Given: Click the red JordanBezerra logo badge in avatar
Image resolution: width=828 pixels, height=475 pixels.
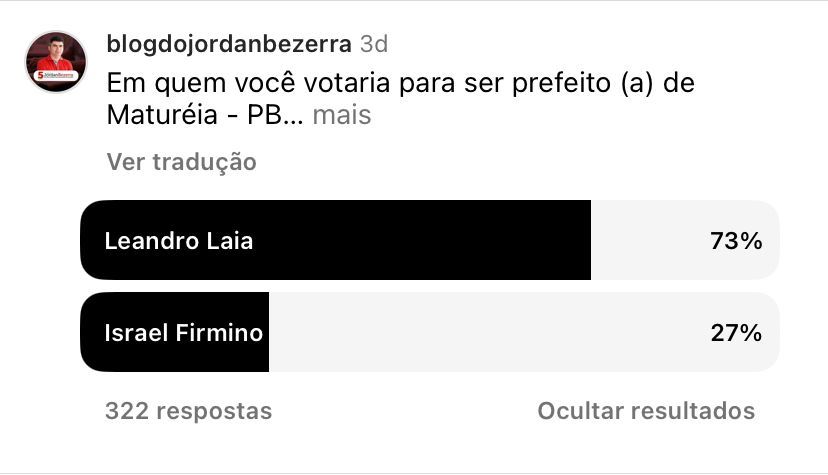Looking at the screenshot, I should (56, 75).
